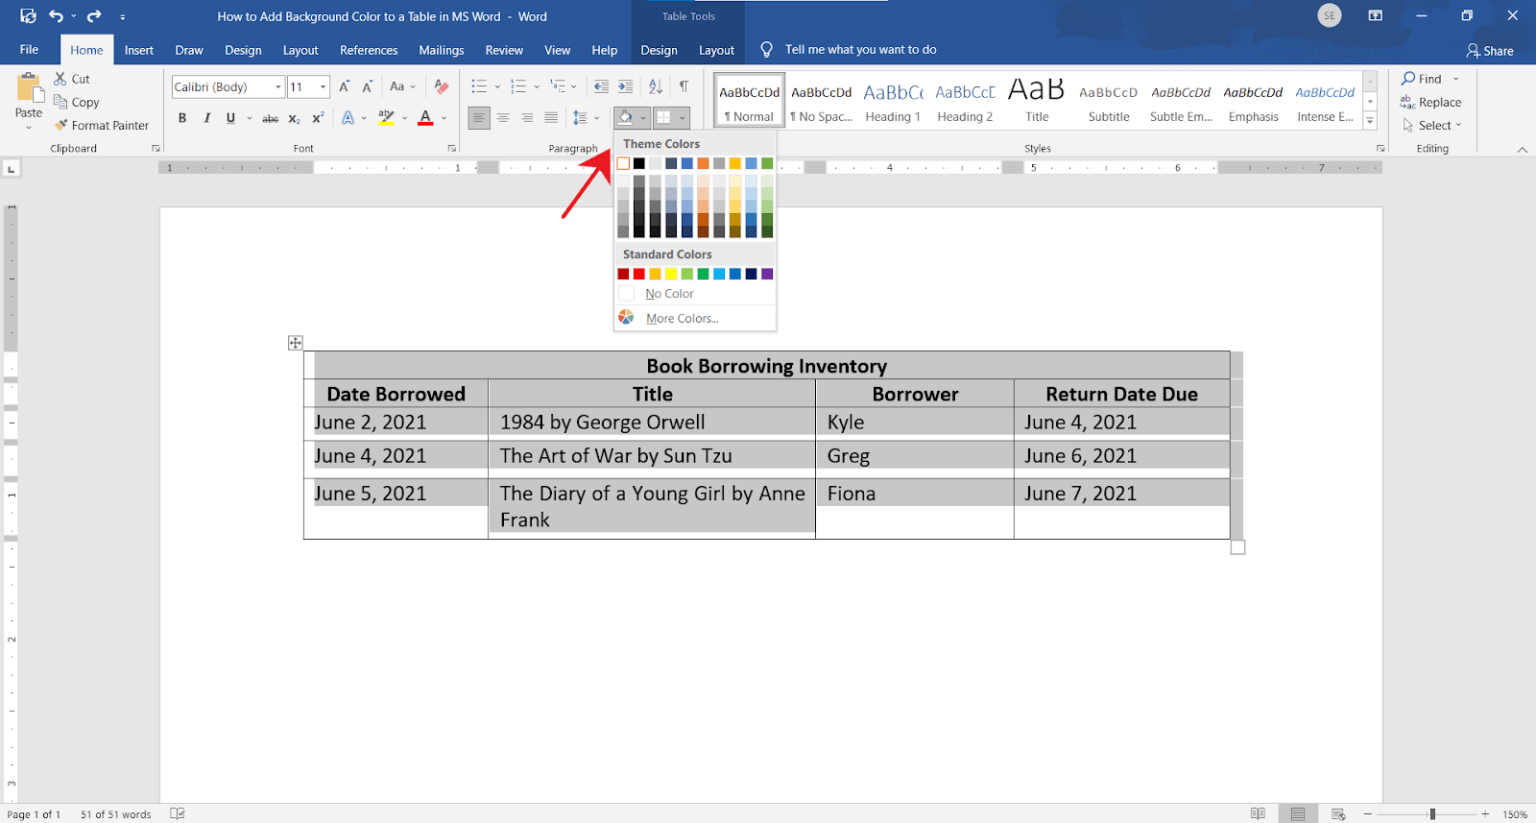Toggle Italic formatting

pyautogui.click(x=207, y=118)
